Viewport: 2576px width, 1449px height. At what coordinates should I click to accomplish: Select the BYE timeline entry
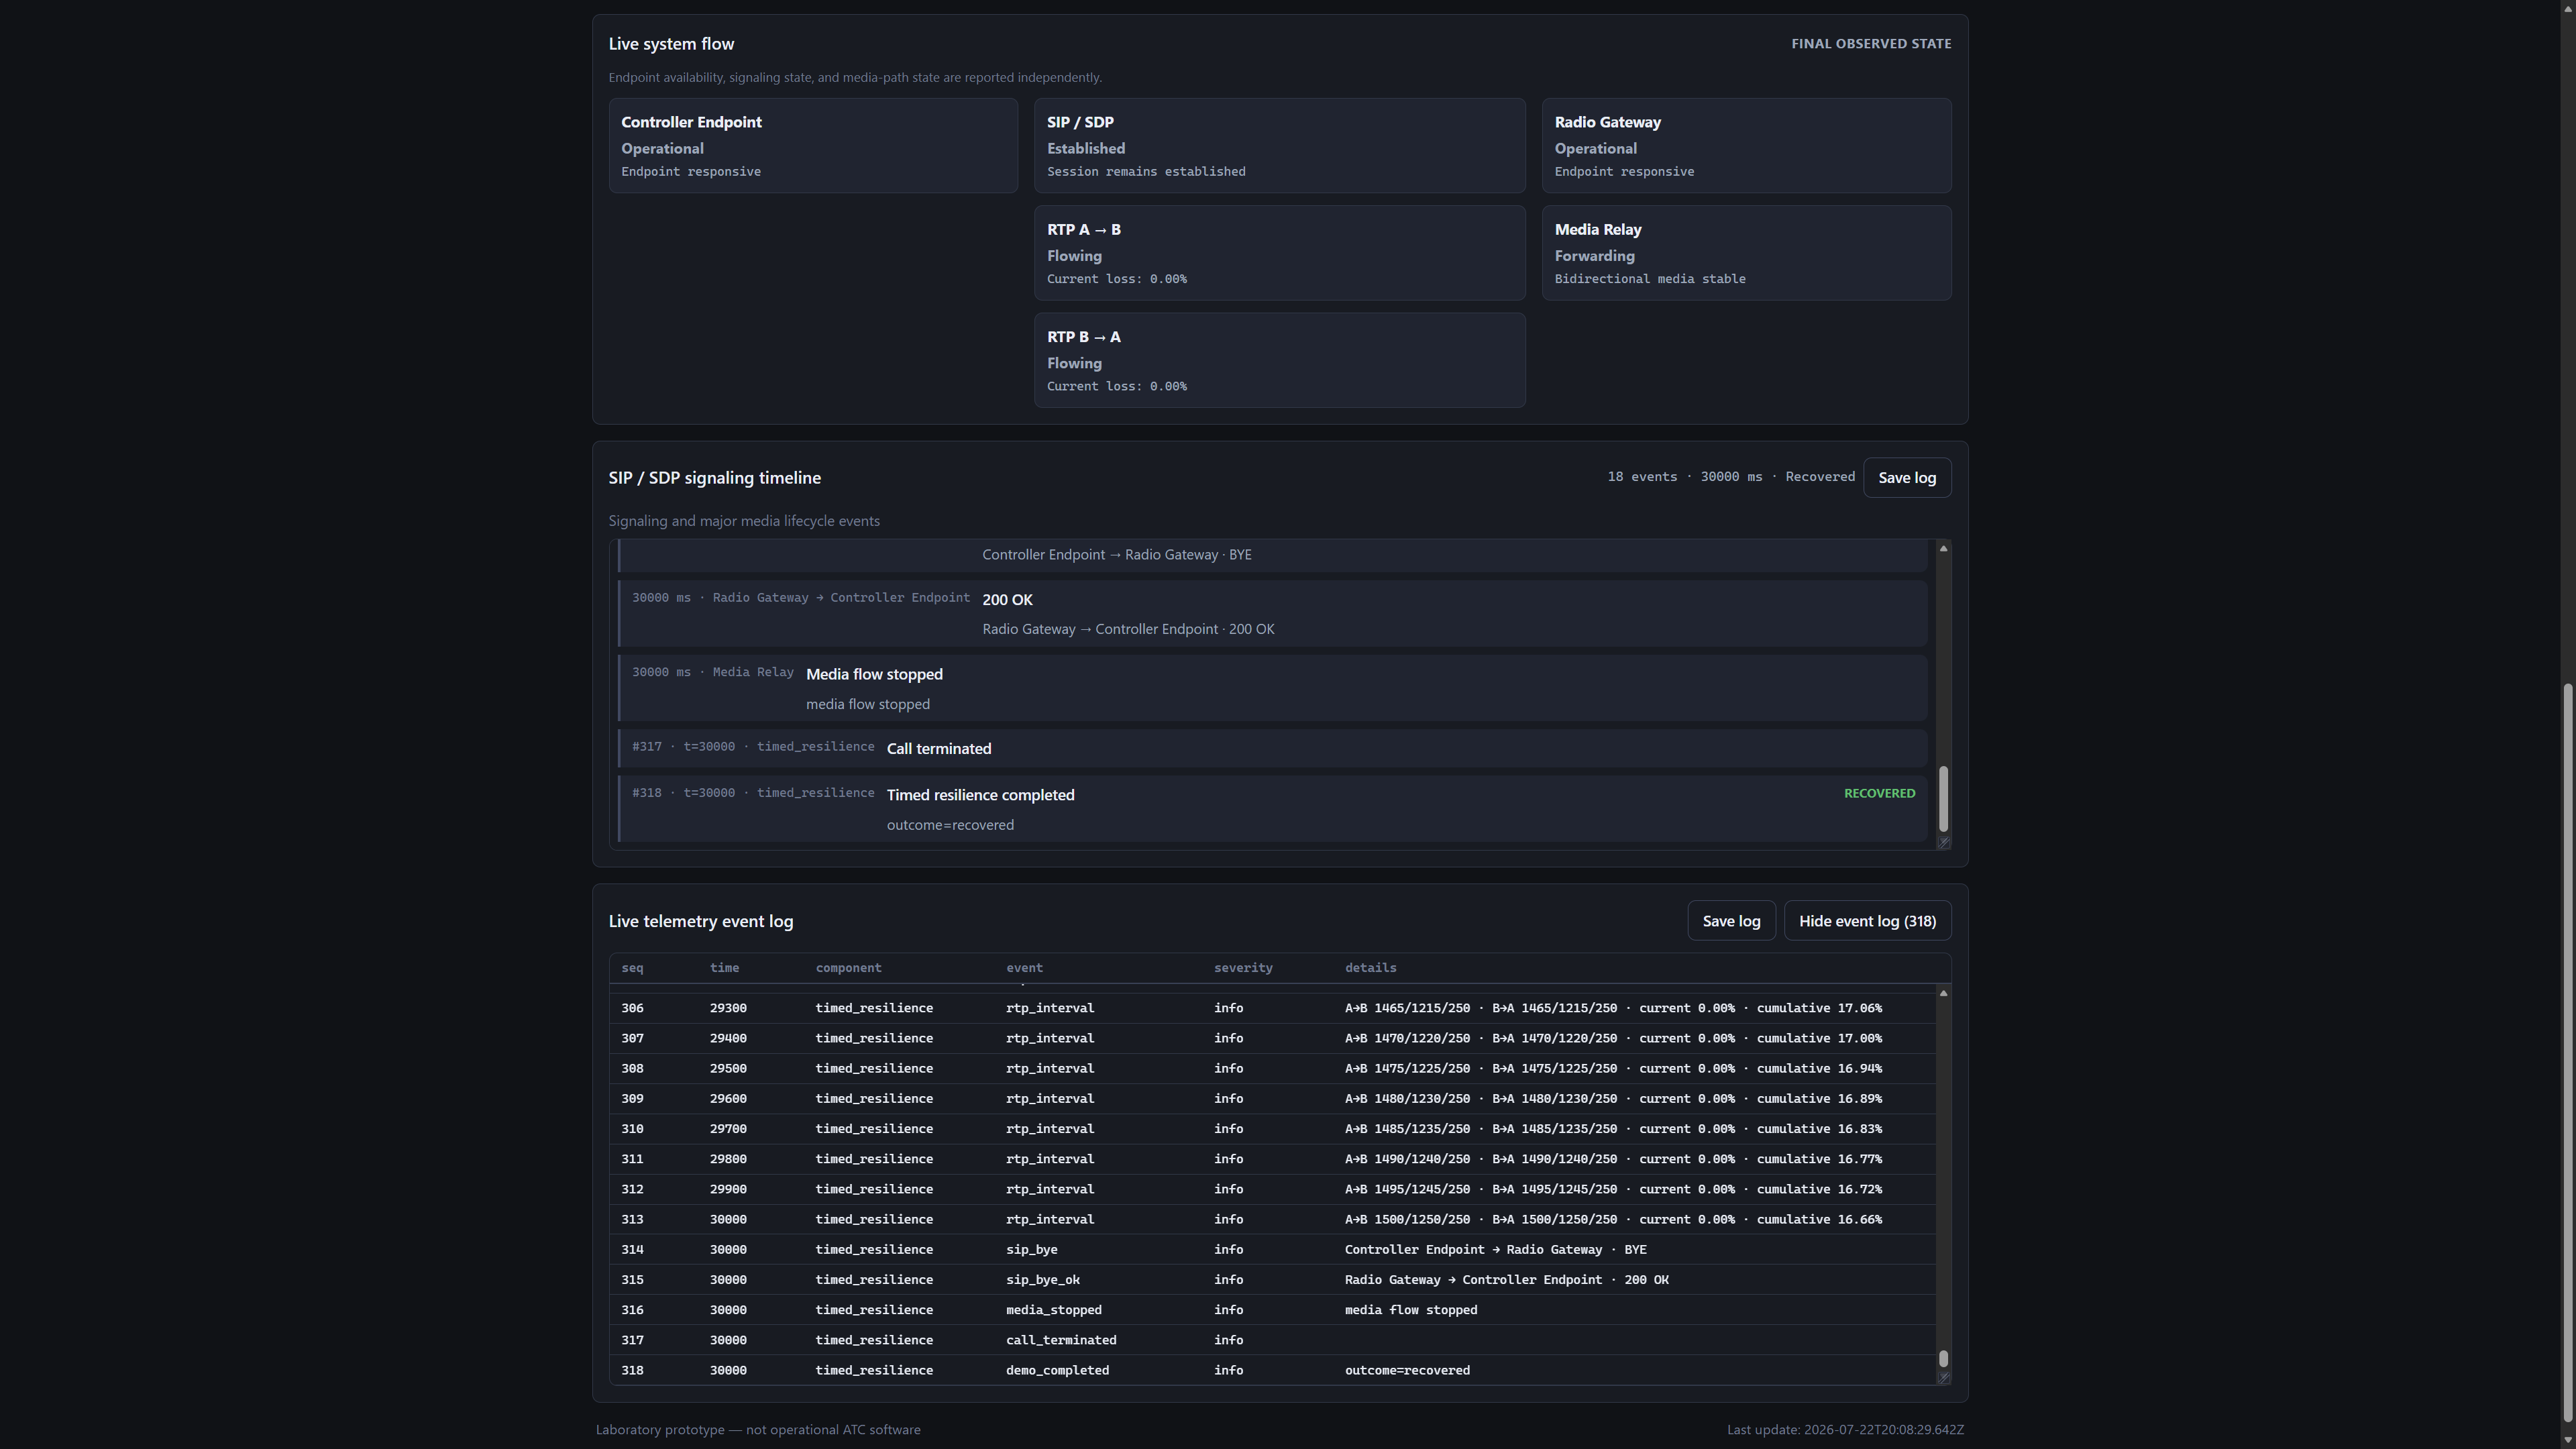(1272, 555)
